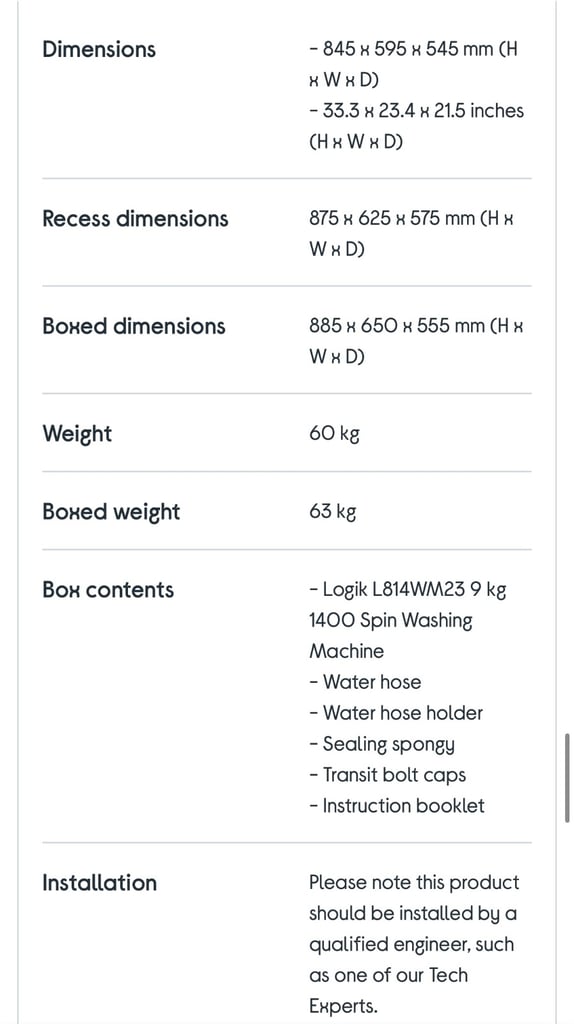The height and width of the screenshot is (1024, 574).
Task: Select the Installation row label
Action: pyautogui.click(x=99, y=883)
